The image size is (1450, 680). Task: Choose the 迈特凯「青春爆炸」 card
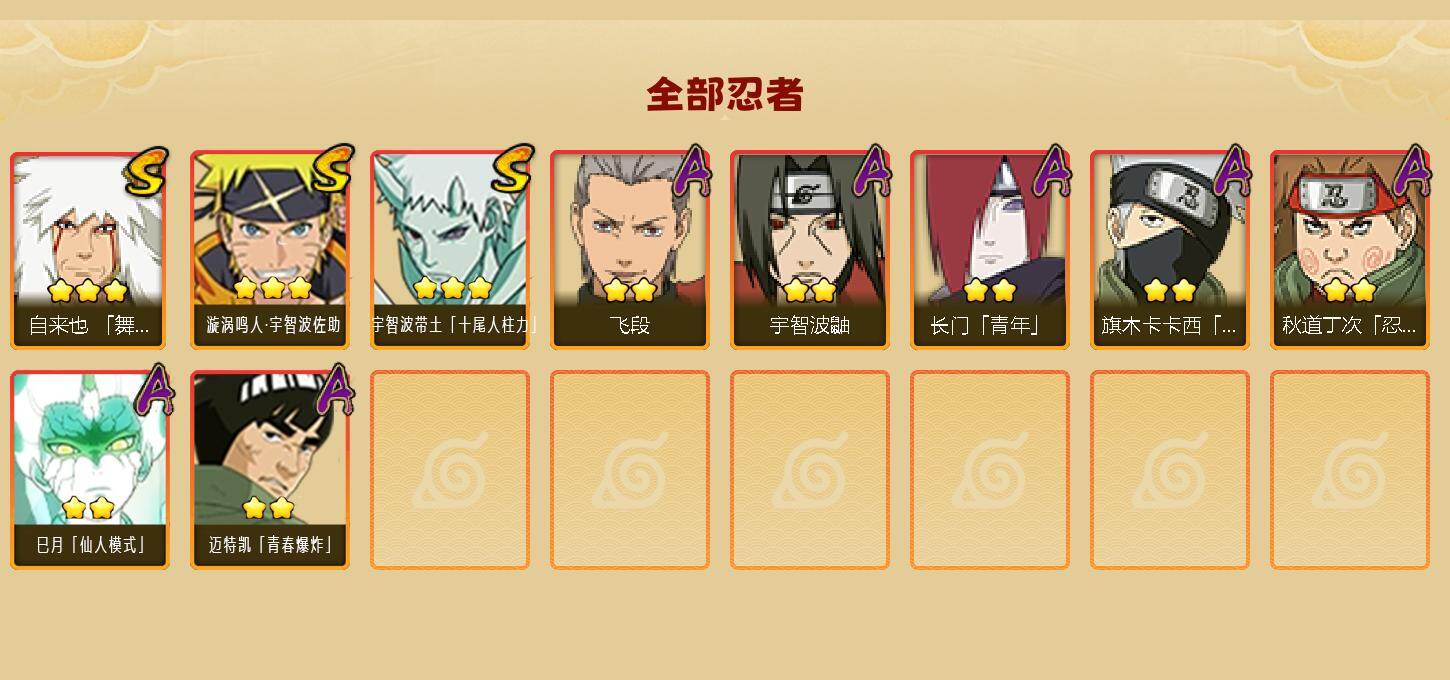(270, 470)
